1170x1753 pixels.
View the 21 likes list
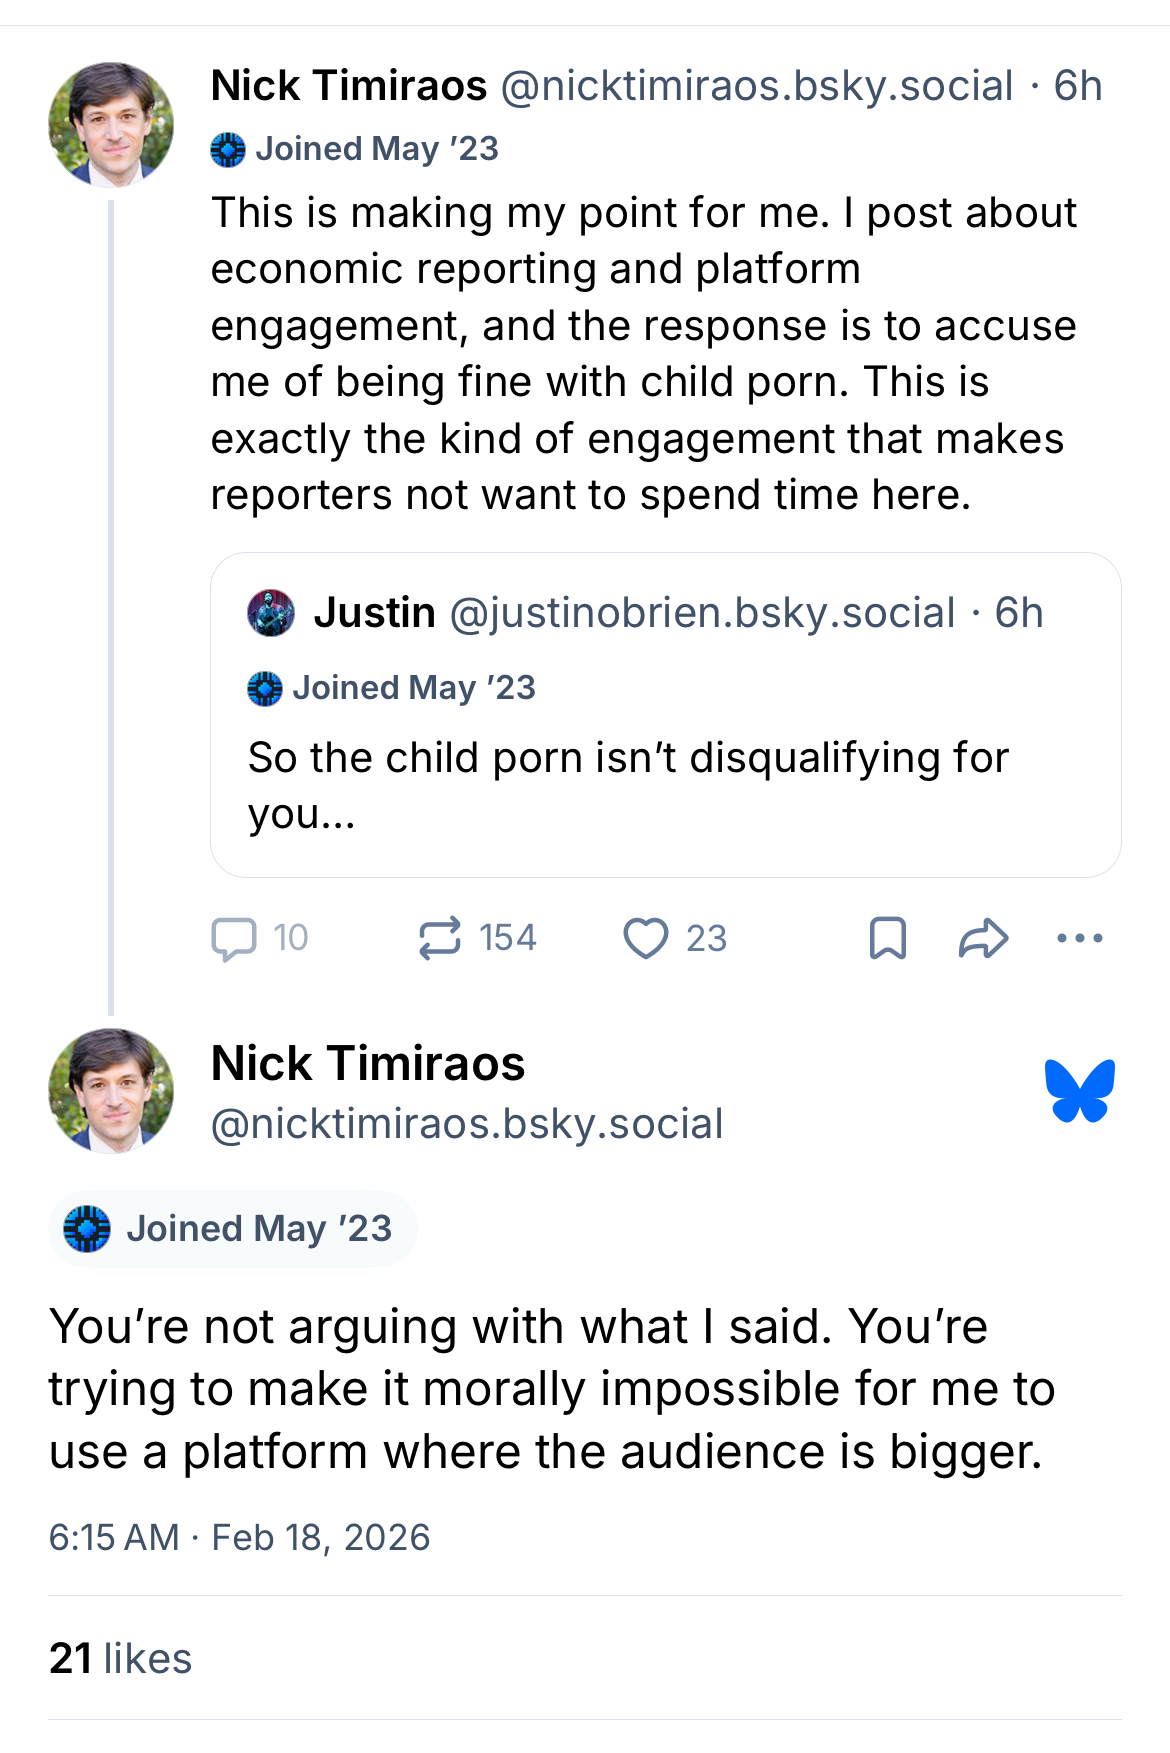120,1658
